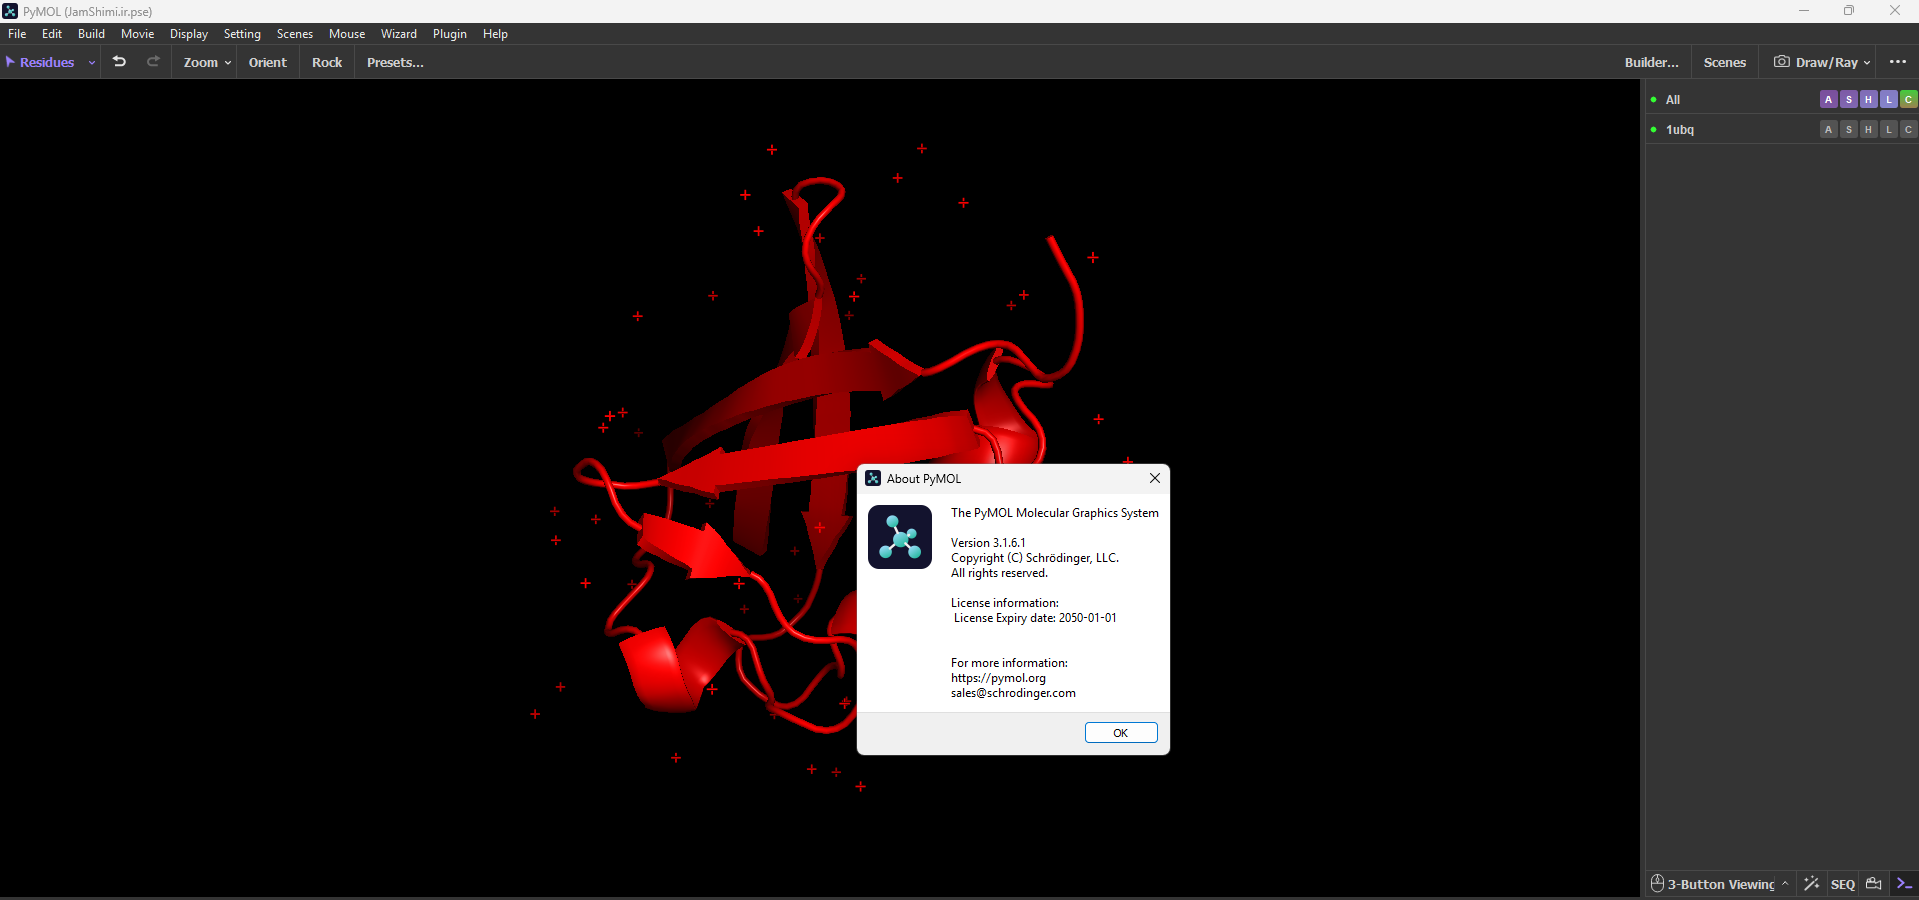This screenshot has height=900, width=1919.
Task: Open the Setting menu
Action: pos(242,33)
